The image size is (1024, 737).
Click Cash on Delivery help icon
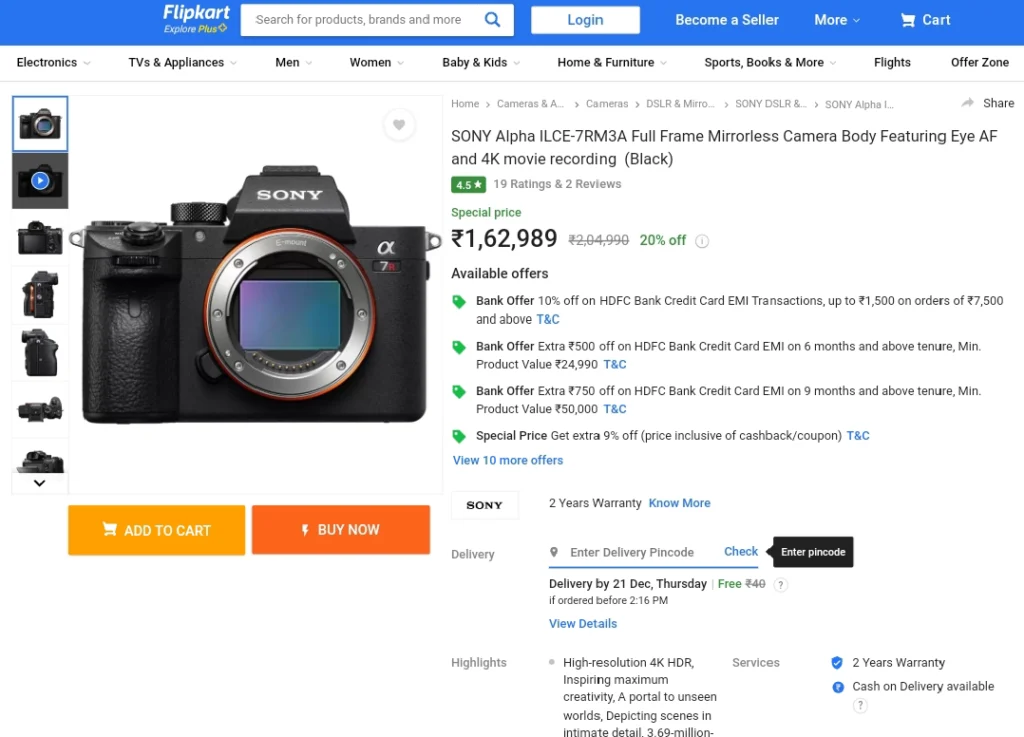pyautogui.click(x=860, y=705)
